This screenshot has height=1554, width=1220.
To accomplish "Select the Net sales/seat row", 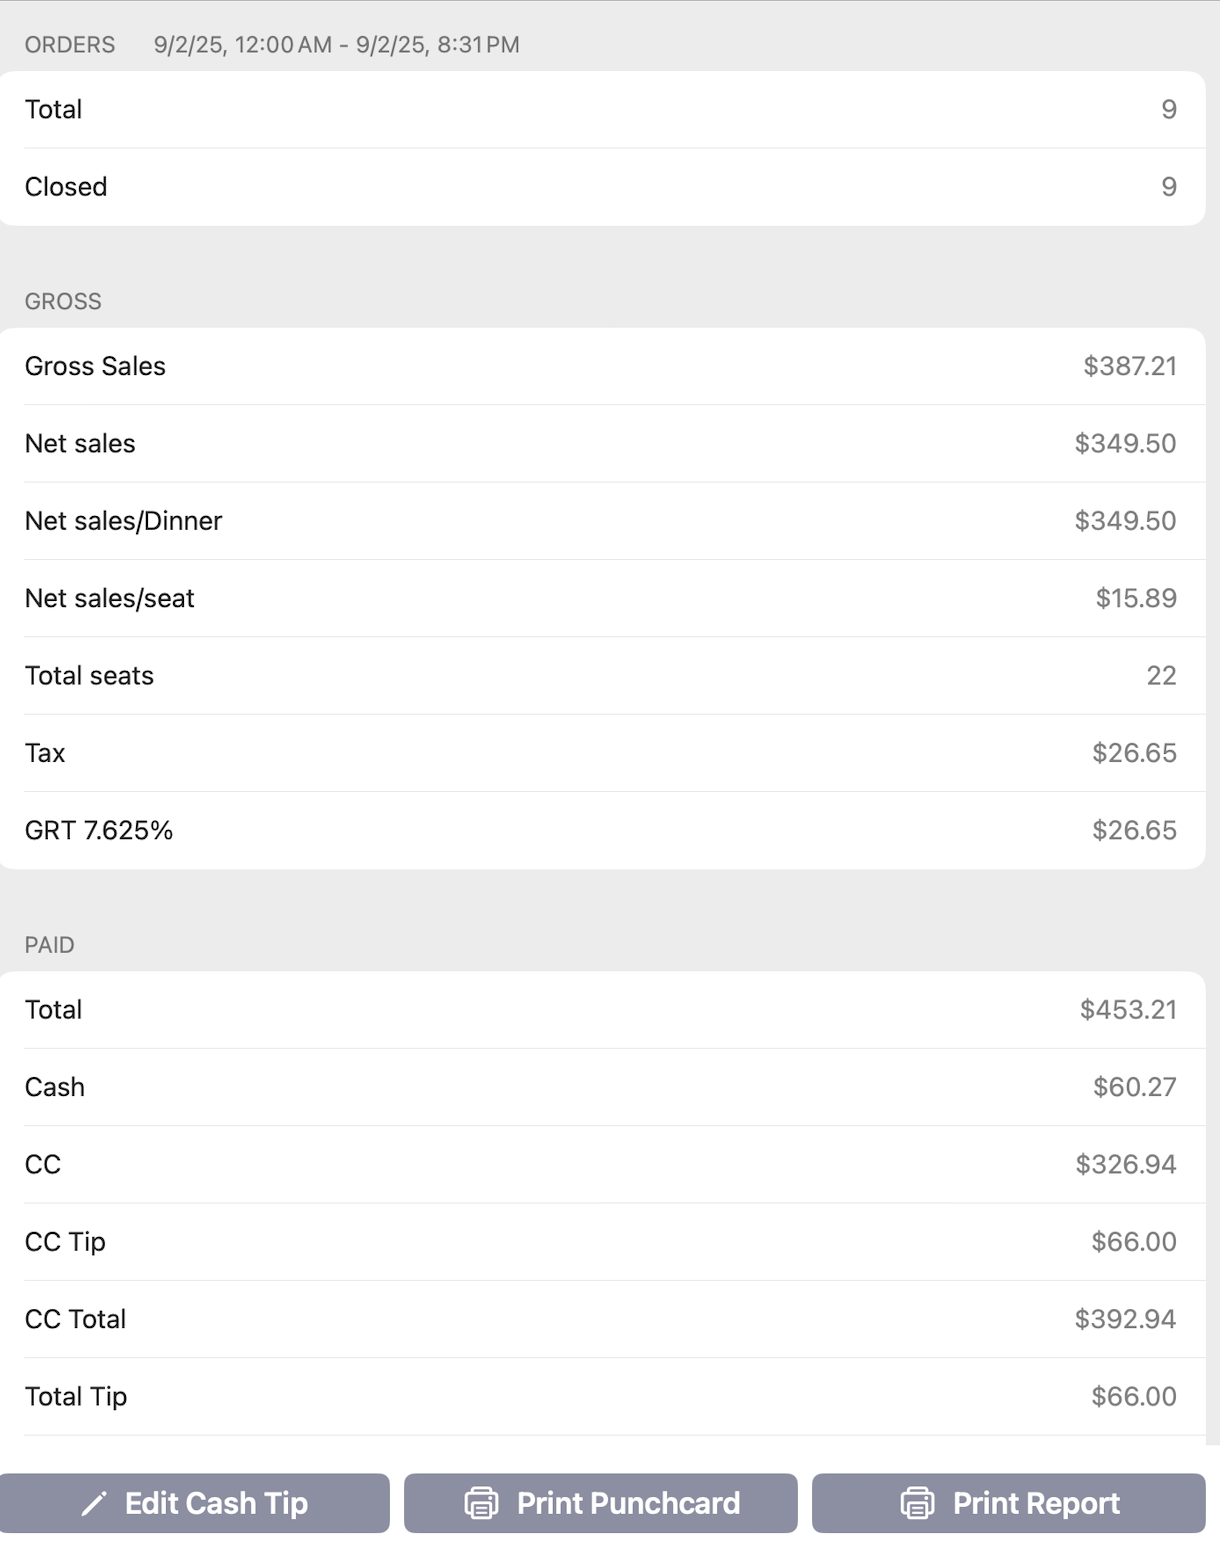I will point(600,598).
